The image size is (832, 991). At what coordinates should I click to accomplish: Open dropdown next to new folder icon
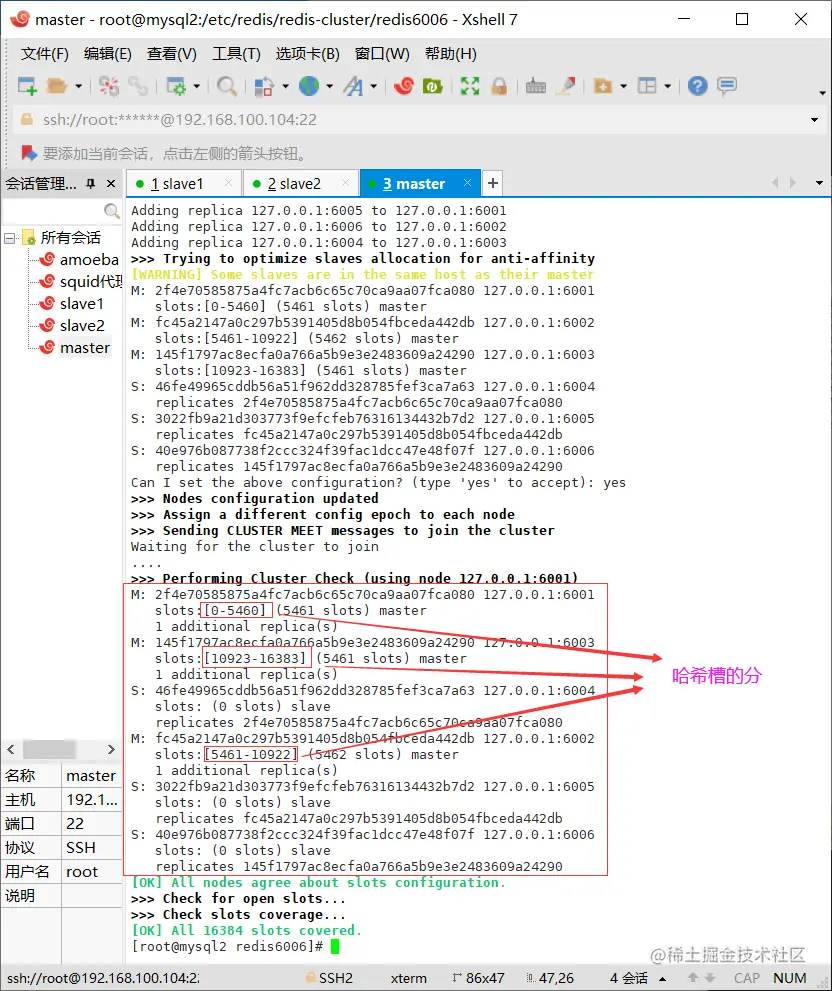point(623,86)
